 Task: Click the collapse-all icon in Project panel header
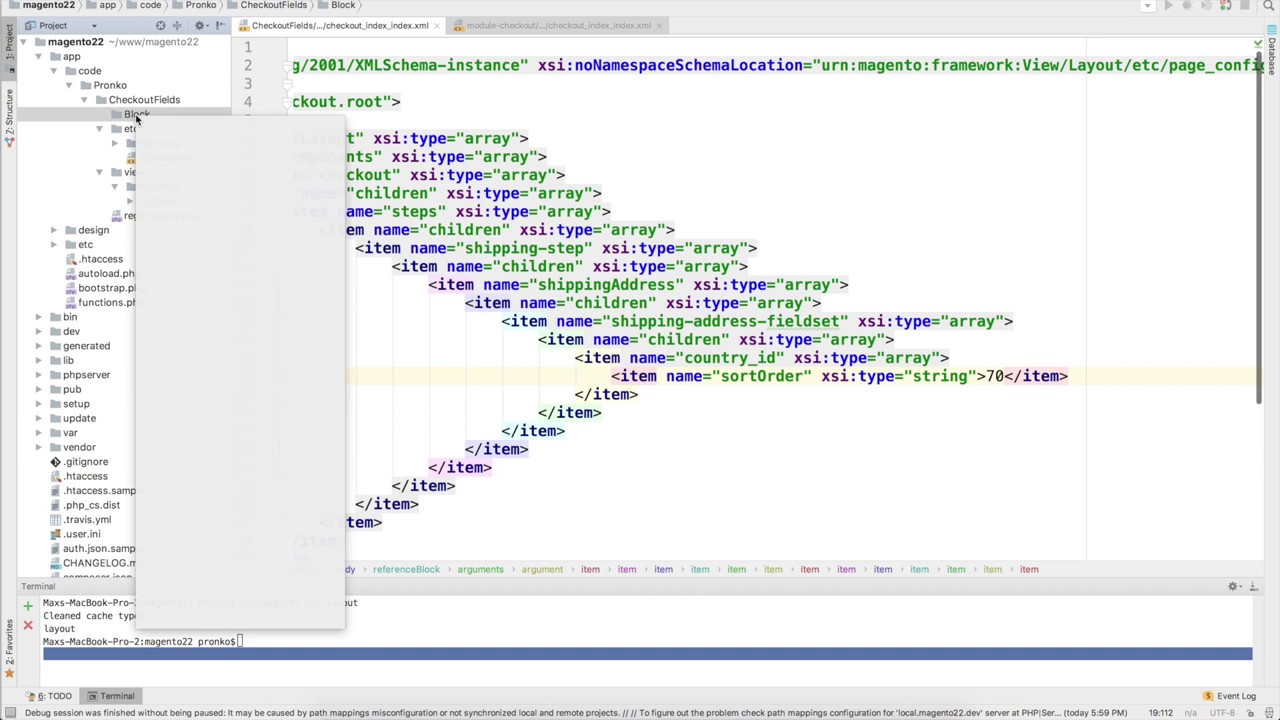177,25
